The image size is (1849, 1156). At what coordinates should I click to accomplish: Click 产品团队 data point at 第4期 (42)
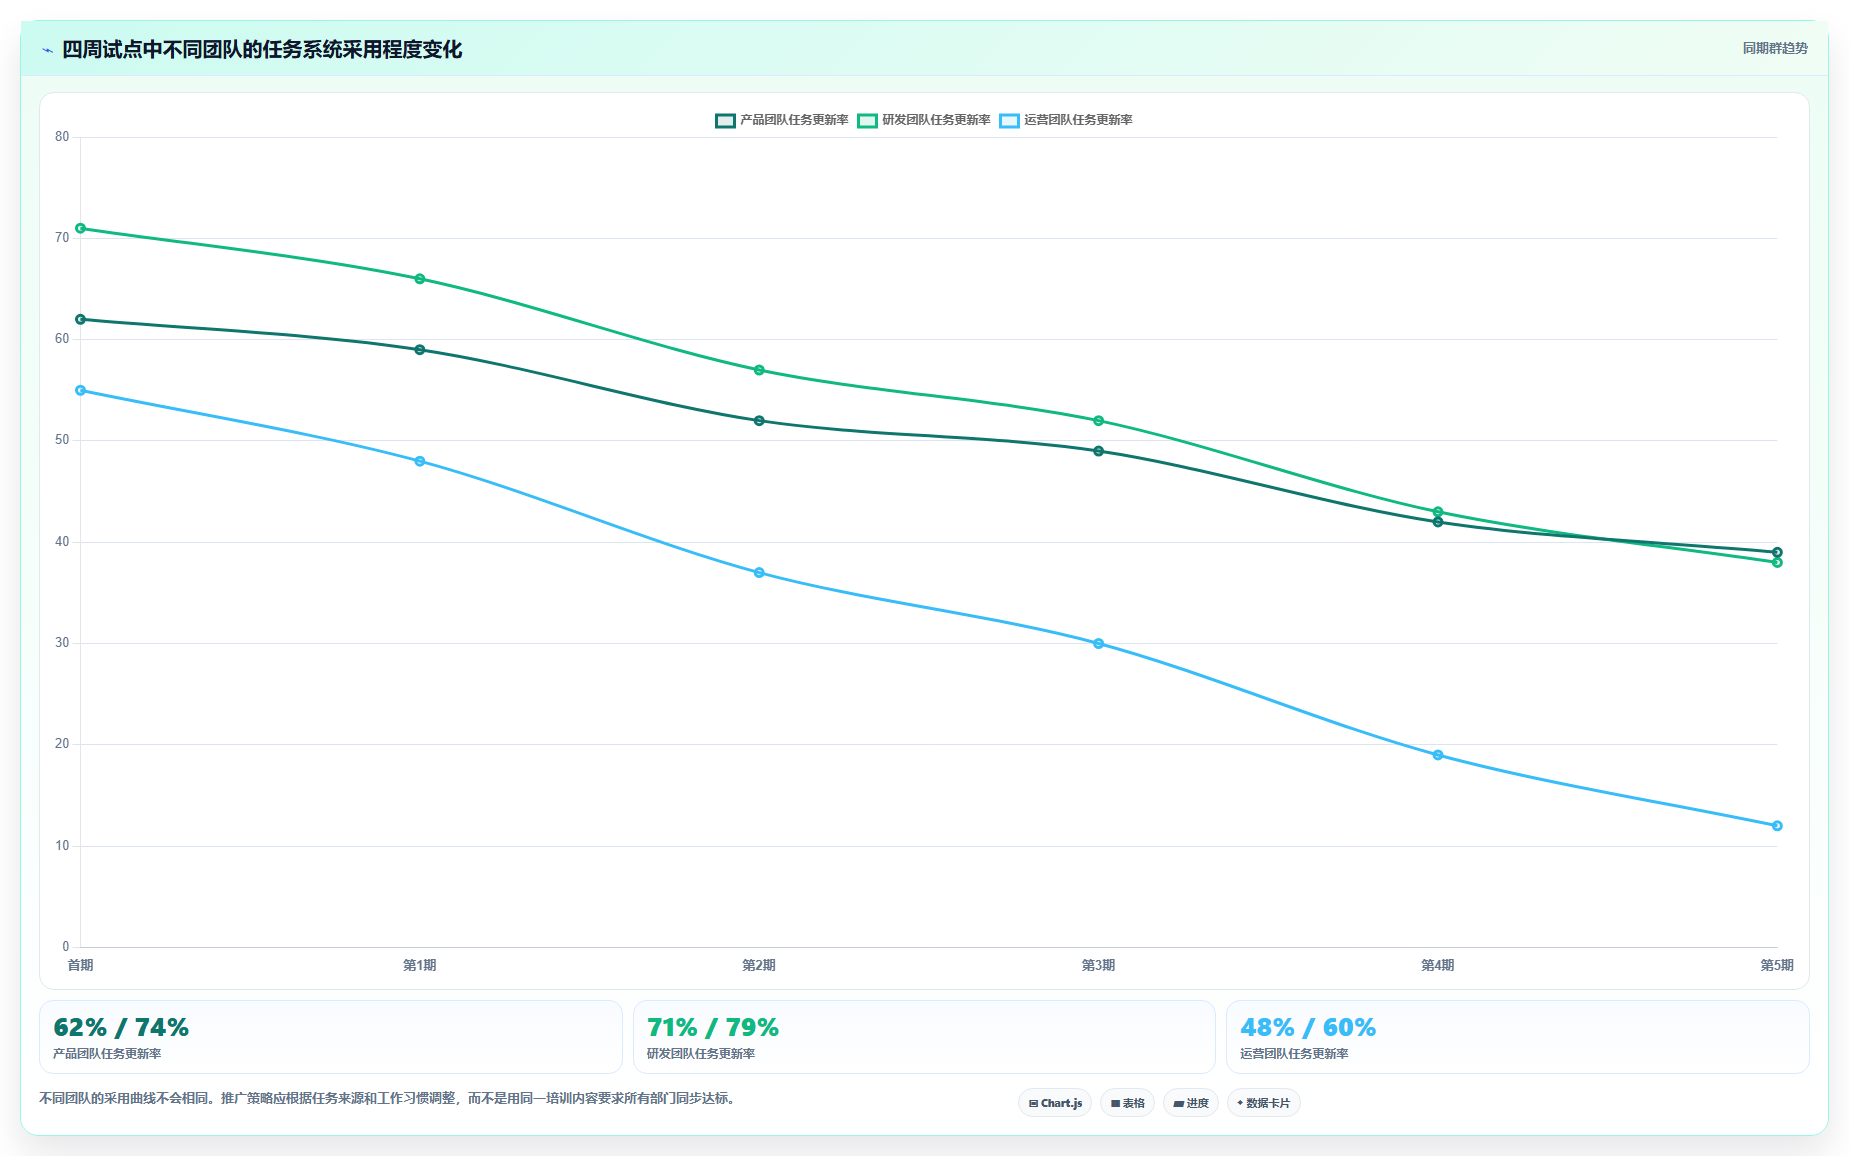click(x=1438, y=522)
